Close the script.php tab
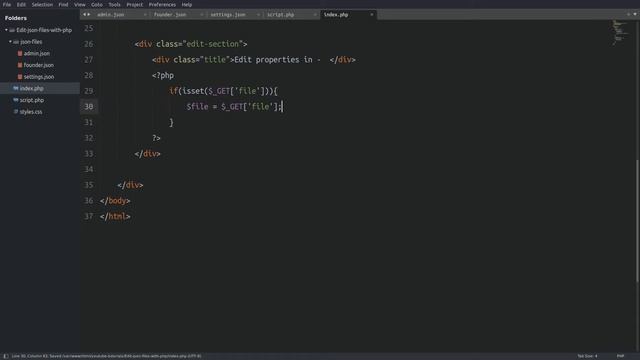This screenshot has width=640, height=360. click(315, 15)
